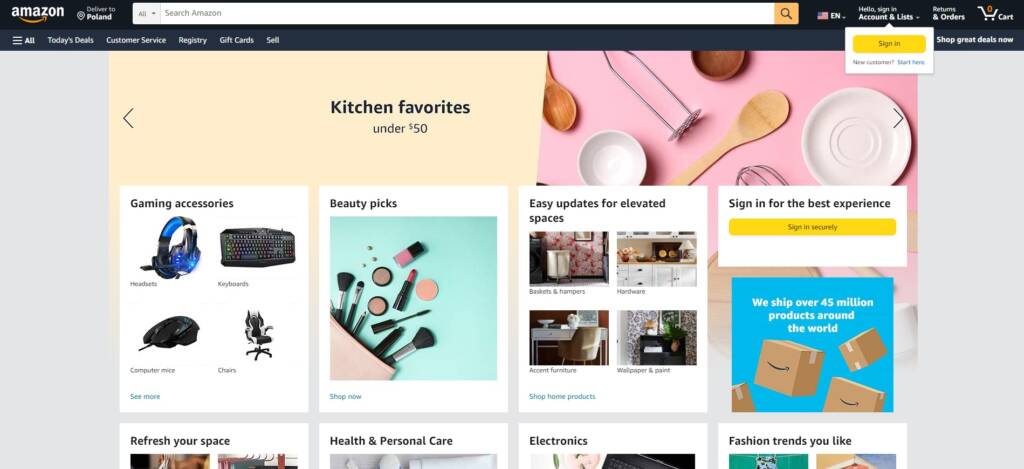
Task: Open Today's Deals in navigation bar
Action: coord(71,40)
